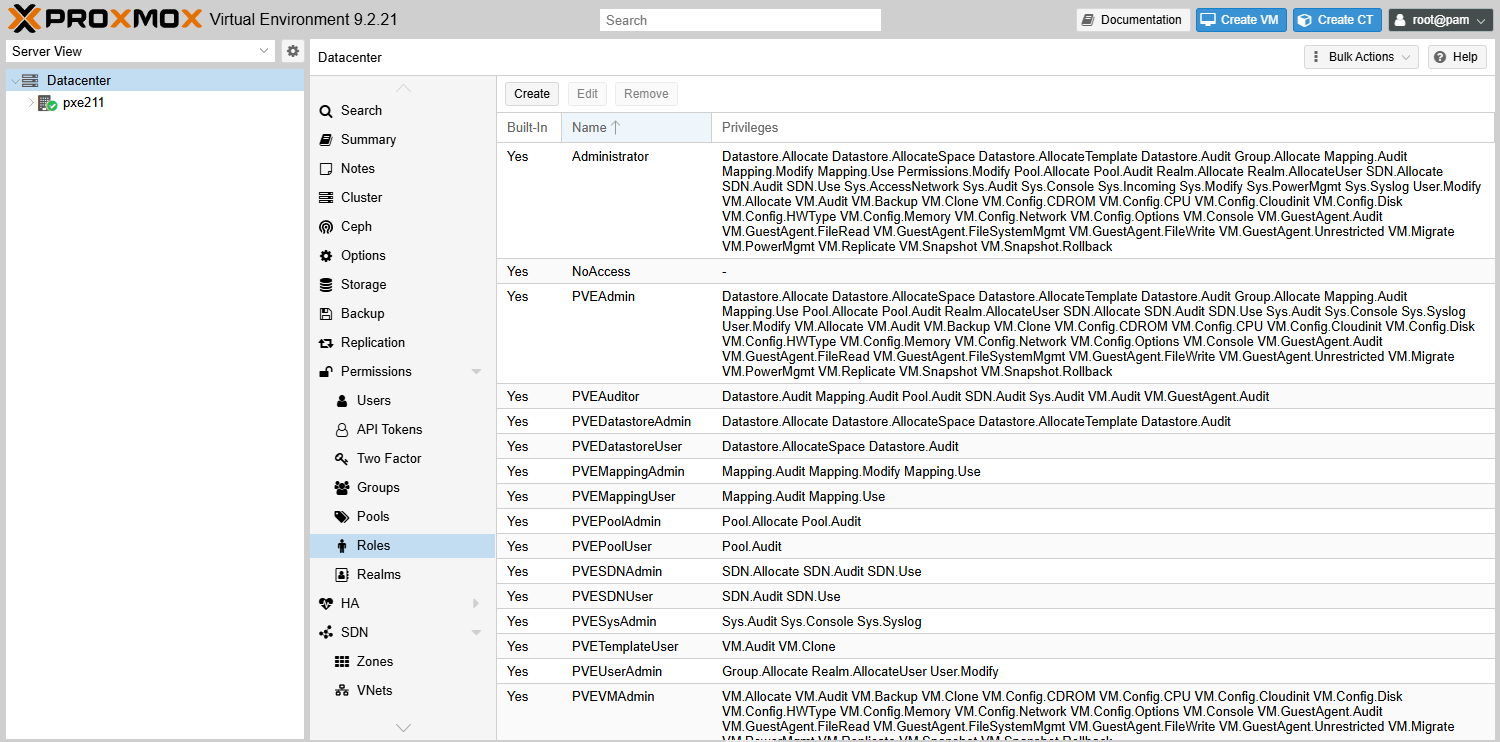
Task: Click the Ceph icon in the sidebar
Action: (326, 226)
